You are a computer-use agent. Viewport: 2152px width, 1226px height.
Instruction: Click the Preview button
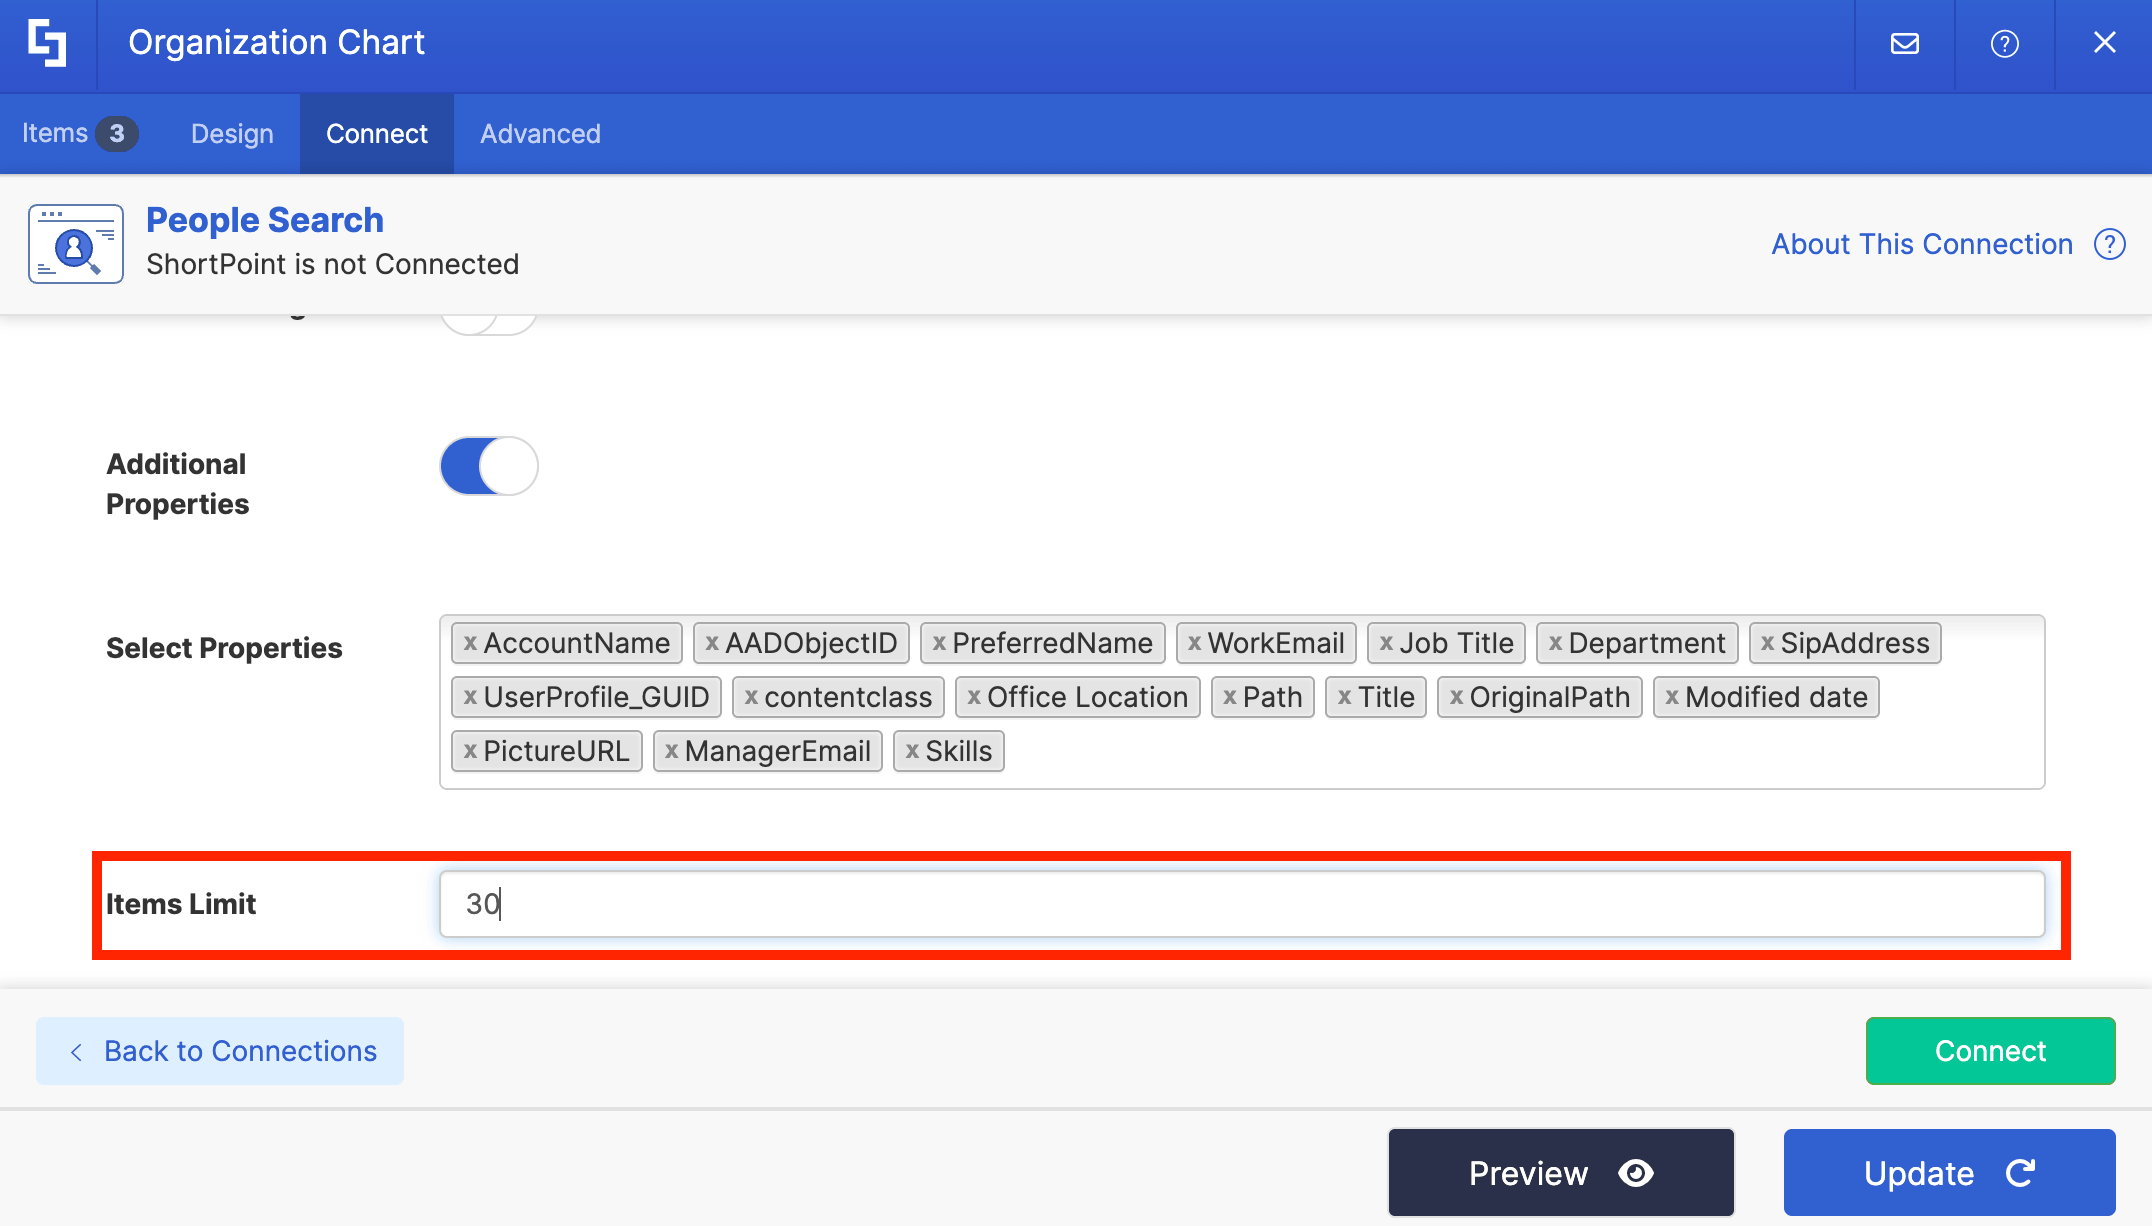pos(1561,1173)
